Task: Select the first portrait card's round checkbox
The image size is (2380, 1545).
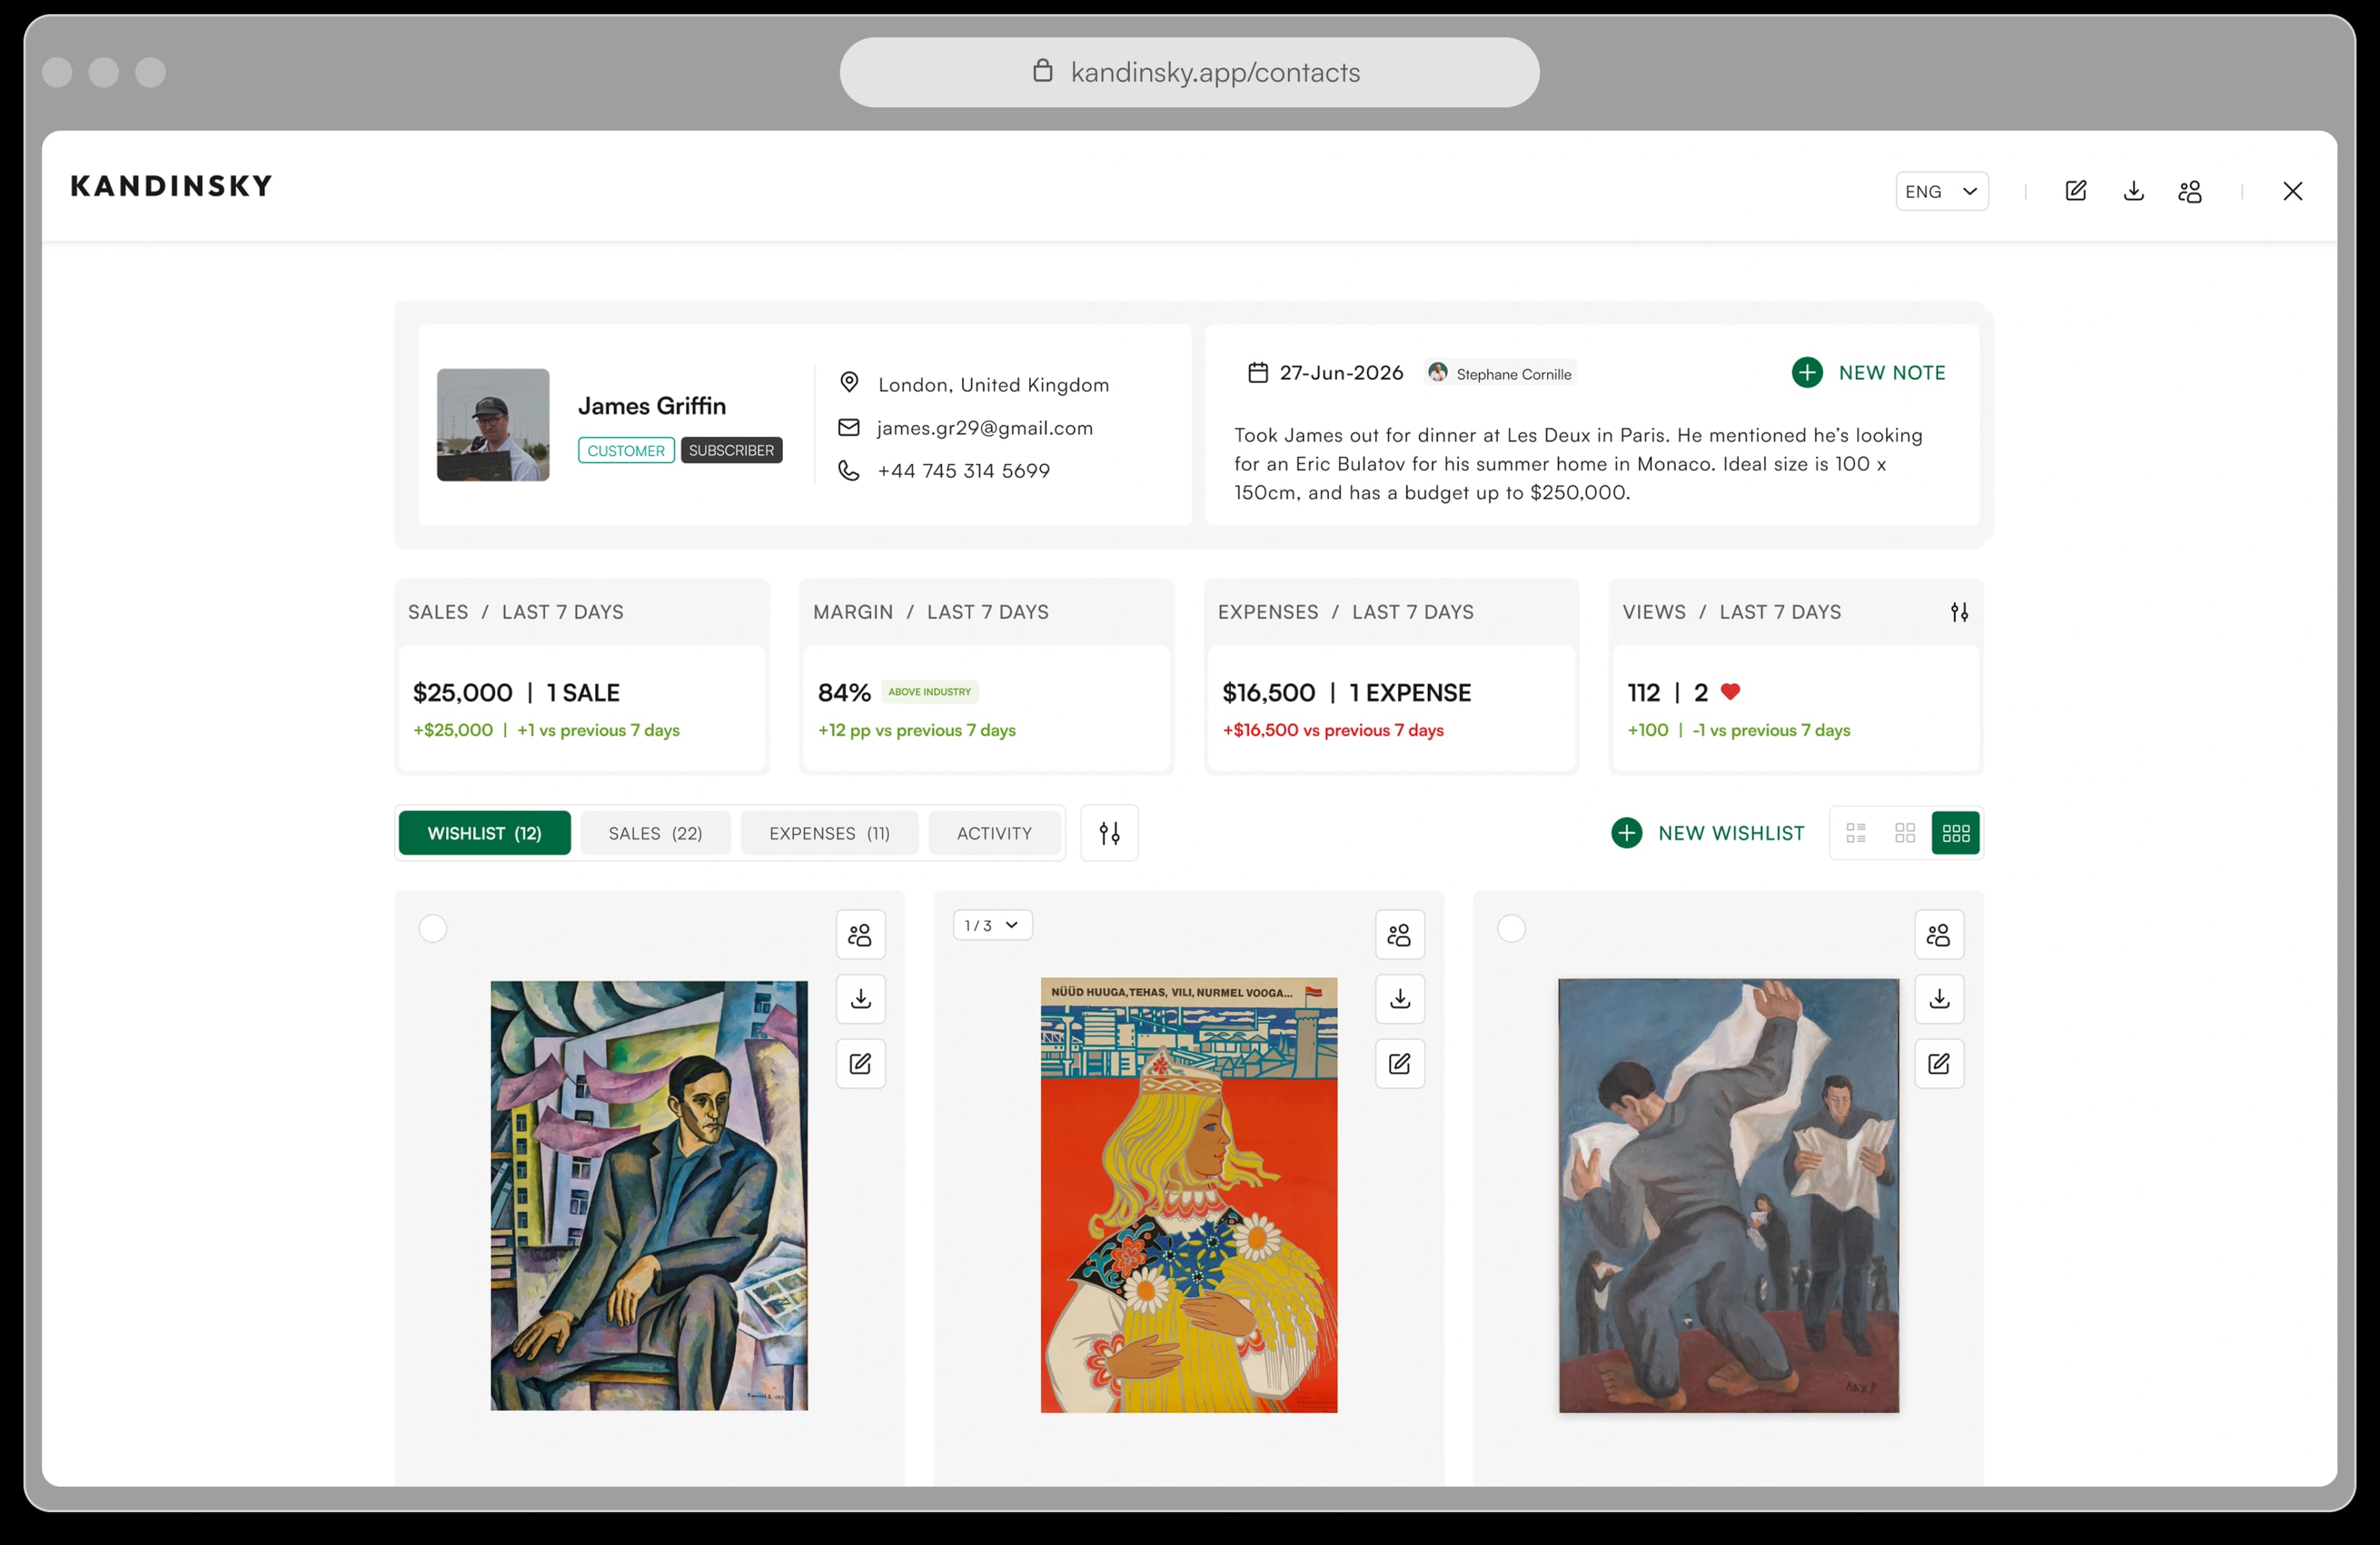Action: click(432, 928)
